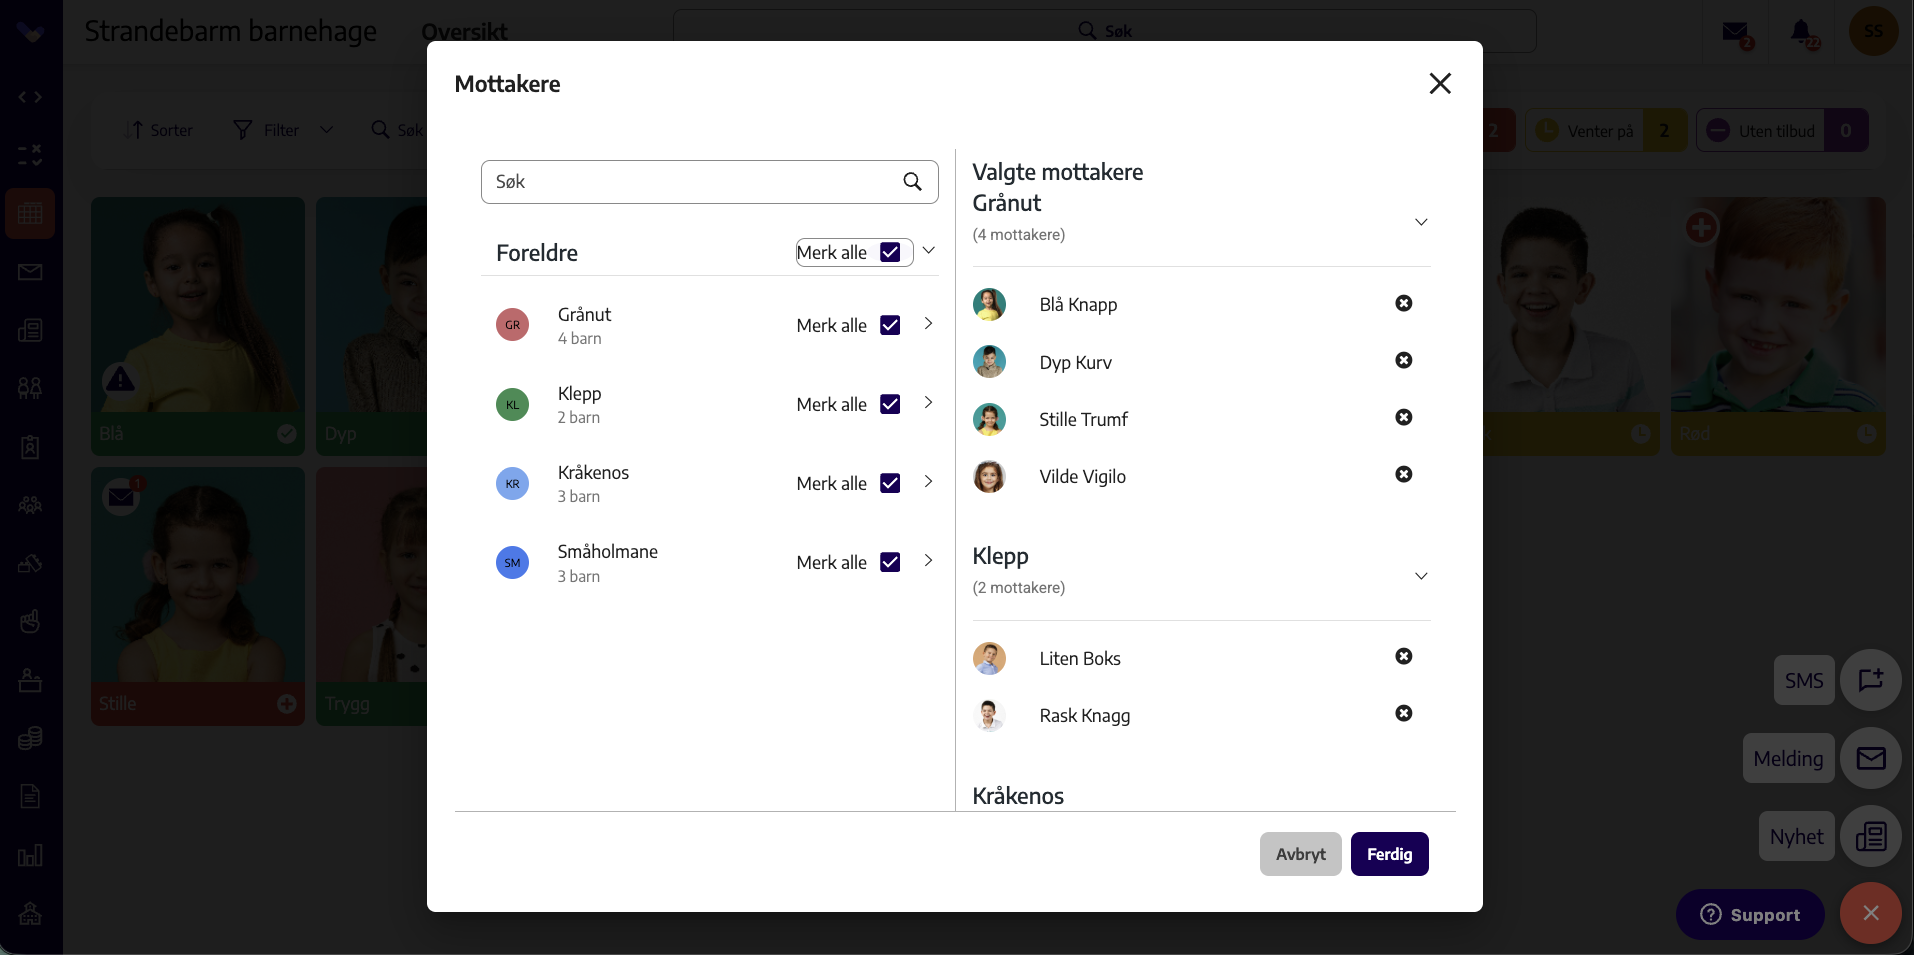Screen dimensions: 1914x955
Task: Expand Klepp department arrow
Action: 928,402
